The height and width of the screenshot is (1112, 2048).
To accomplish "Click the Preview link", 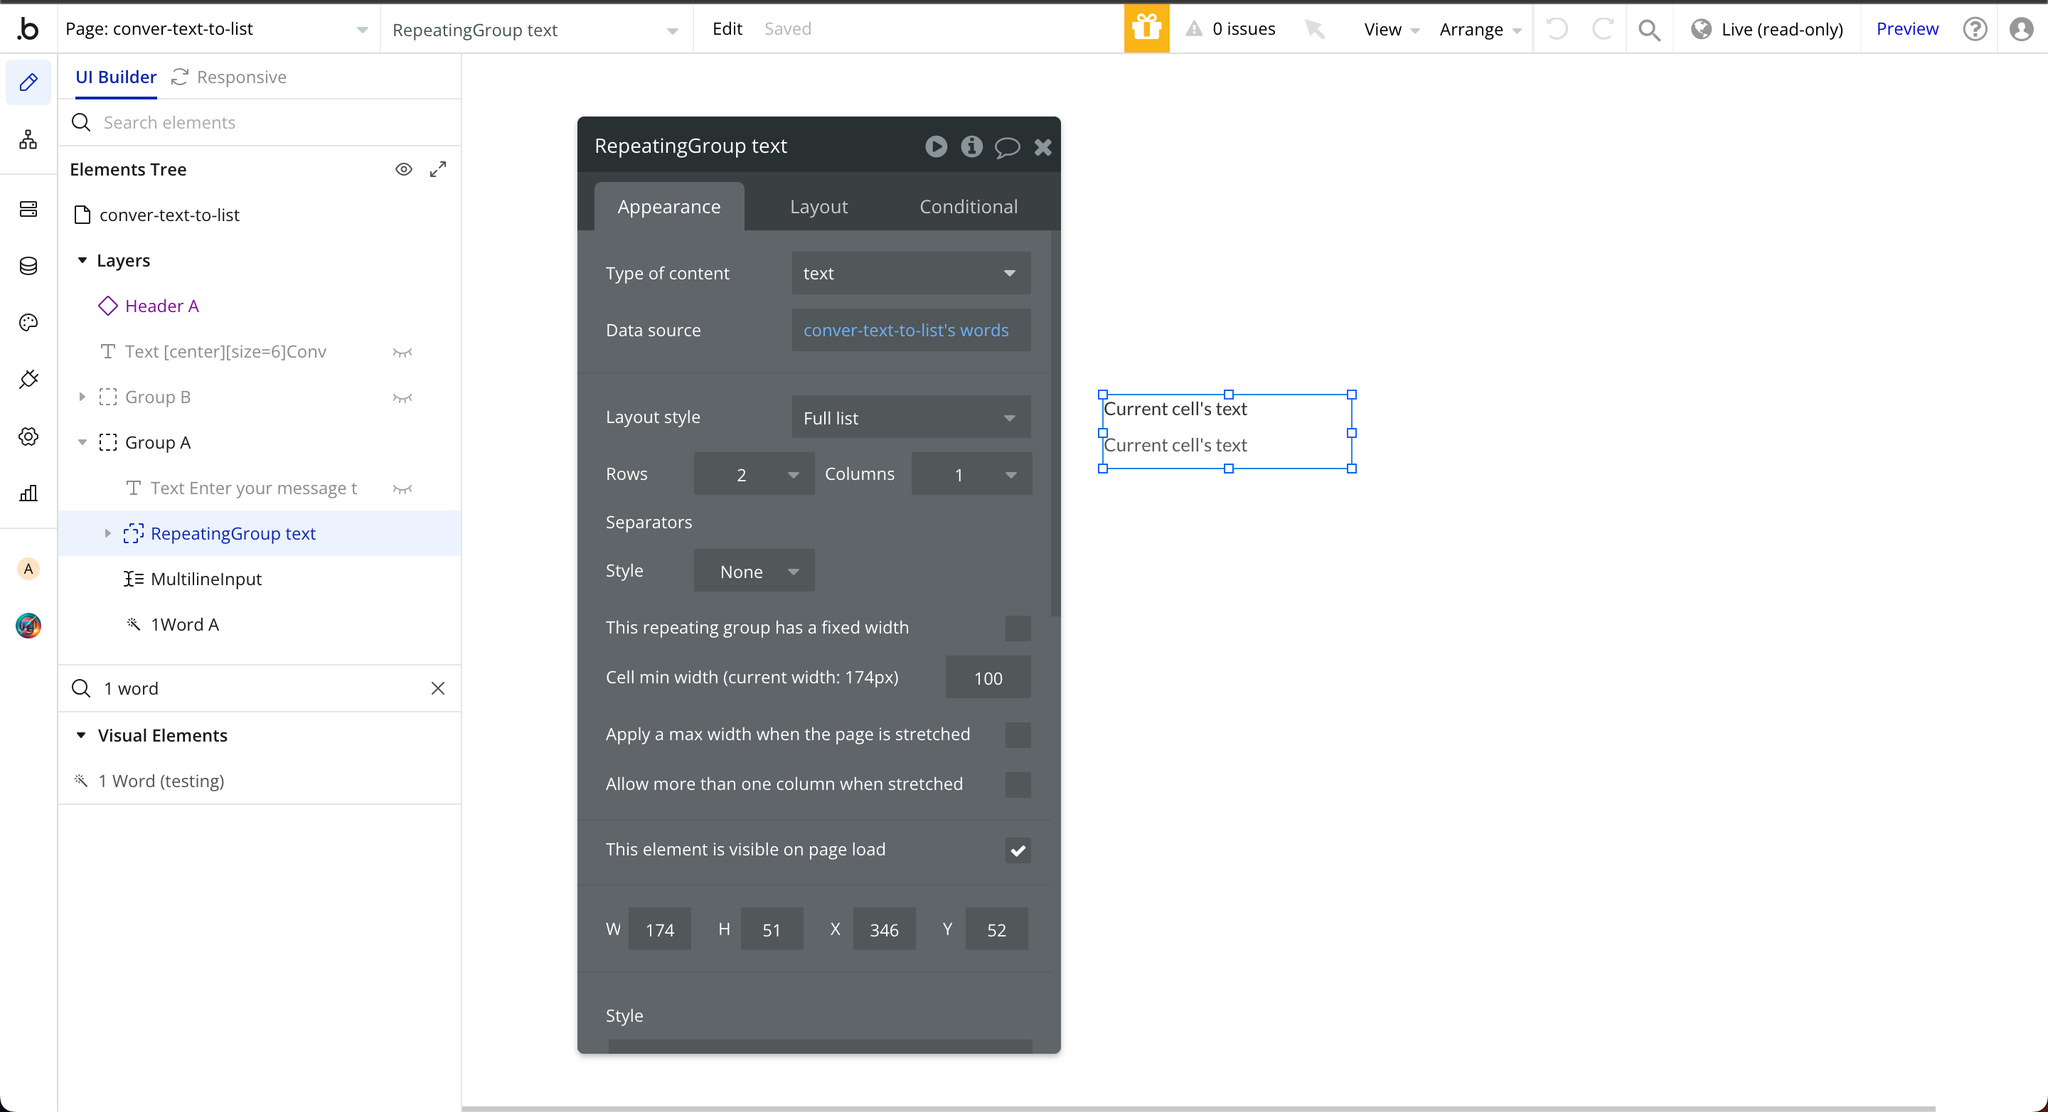I will 1907,29.
